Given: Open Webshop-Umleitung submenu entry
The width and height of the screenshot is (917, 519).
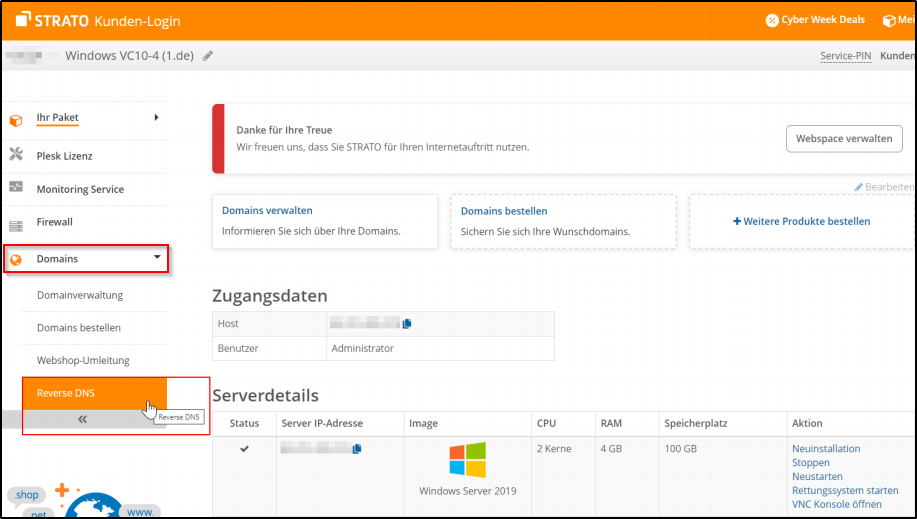Looking at the screenshot, I should click(x=83, y=360).
